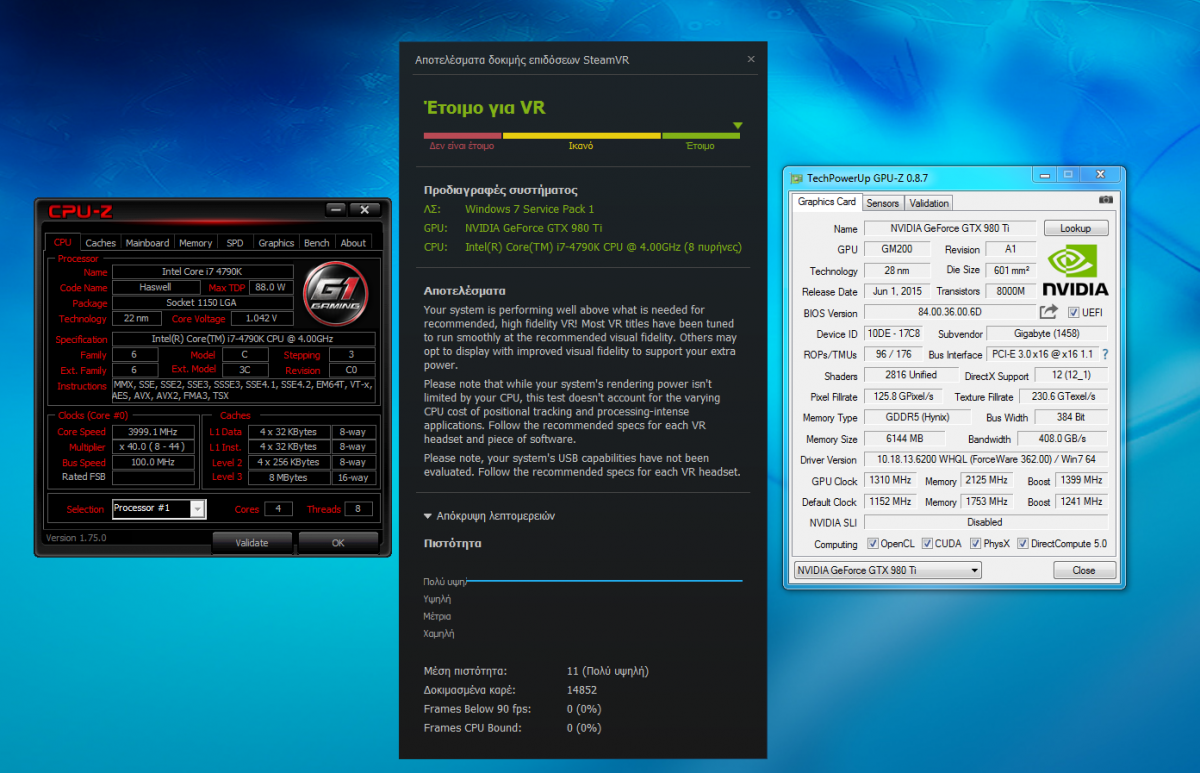Click the Bandwidth value 408.0 GB/s
This screenshot has width=1200, height=773.
1064,439
